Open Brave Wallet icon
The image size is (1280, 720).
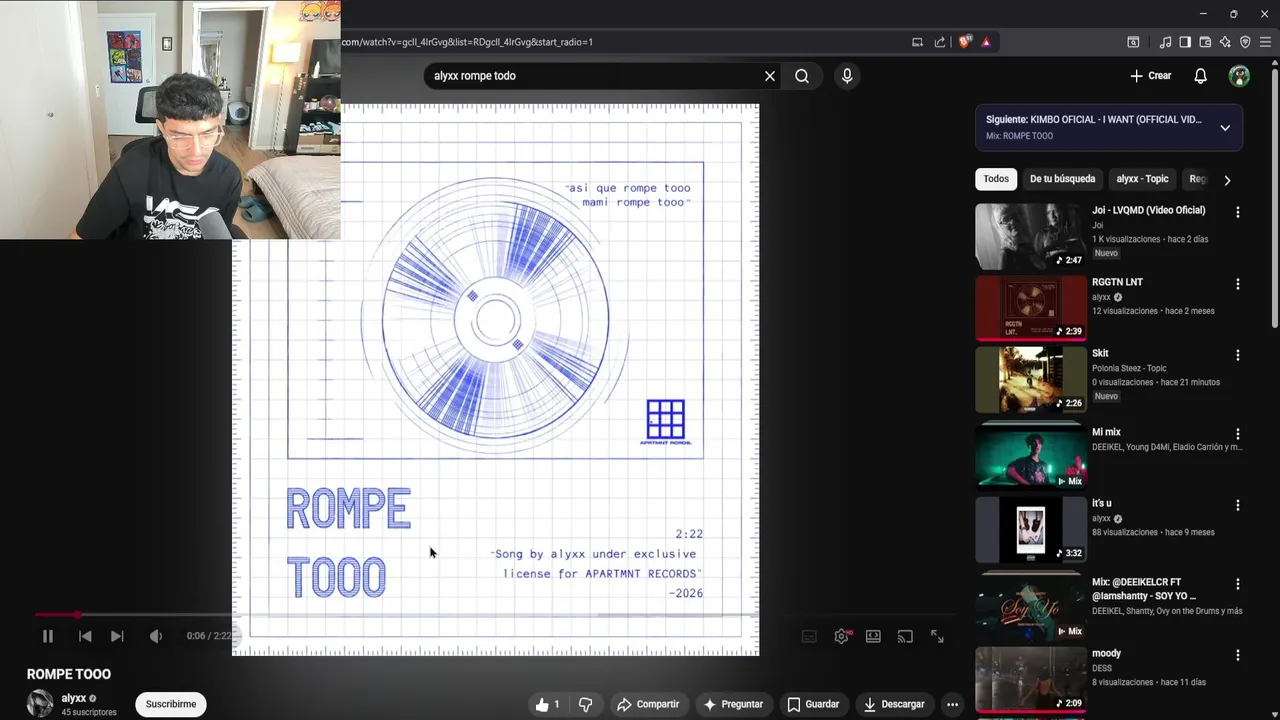1205,42
